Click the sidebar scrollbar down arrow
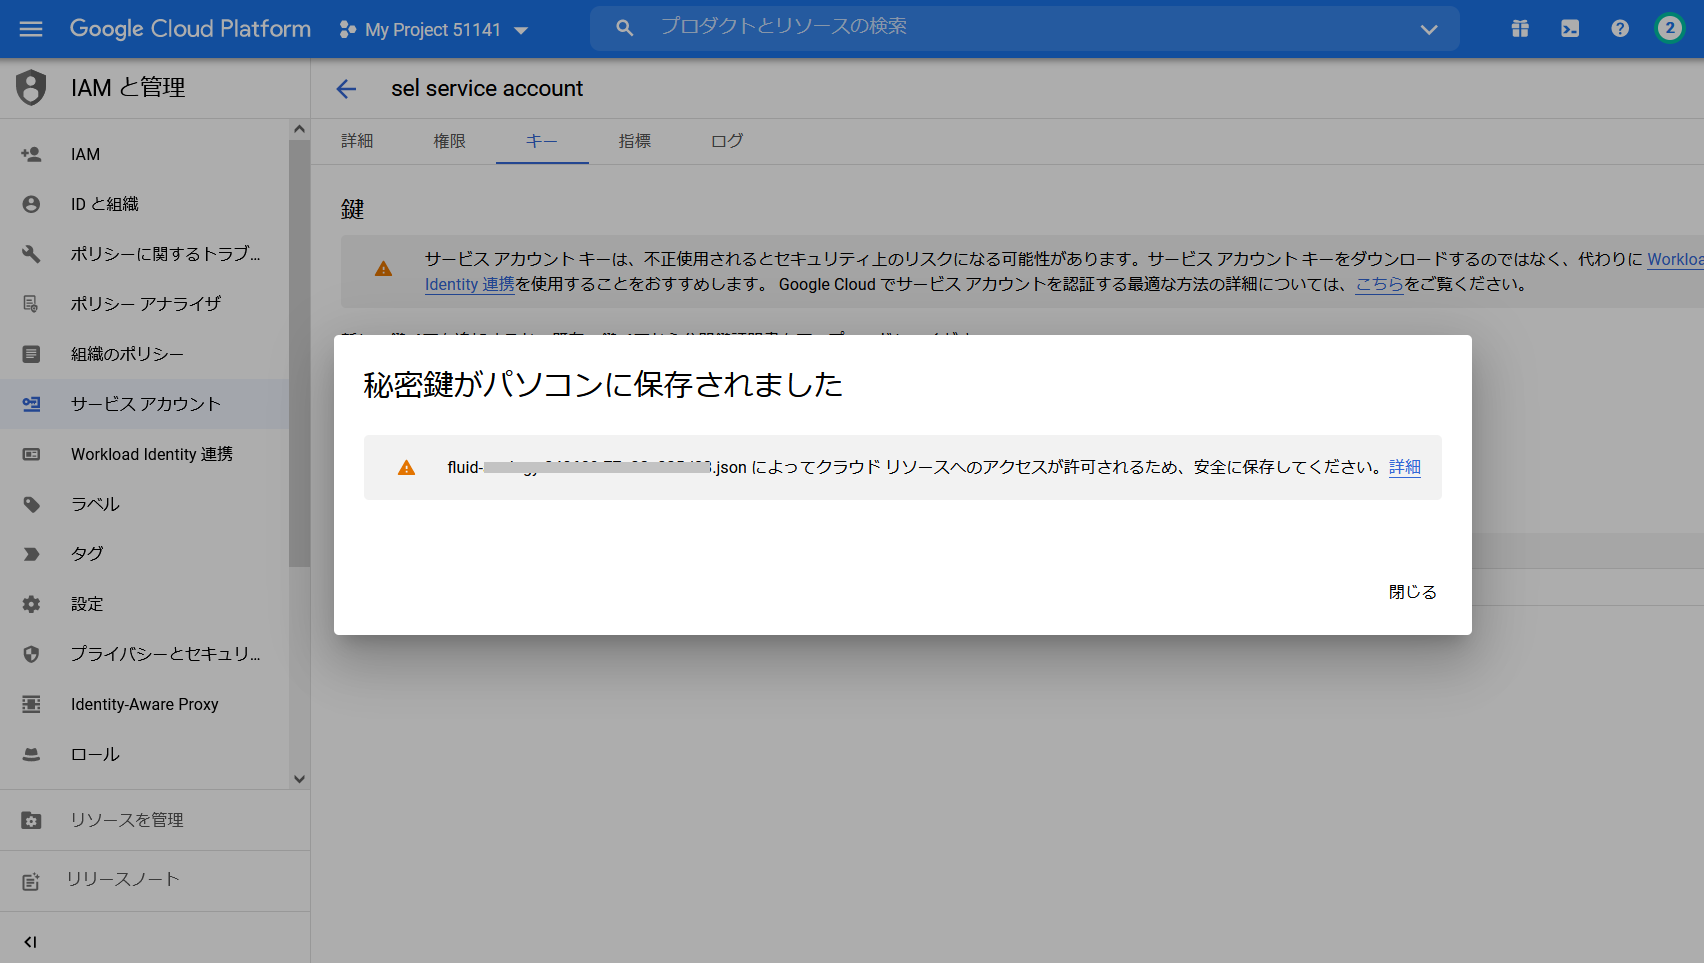This screenshot has width=1704, height=963. (299, 779)
